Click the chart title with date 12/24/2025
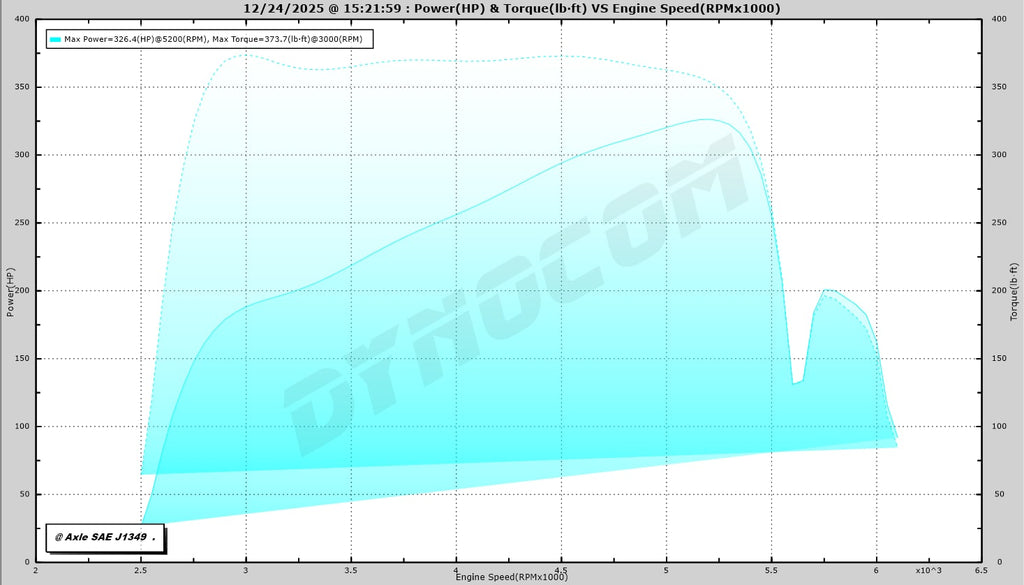Viewport: 1024px width, 585px height. coord(511,8)
